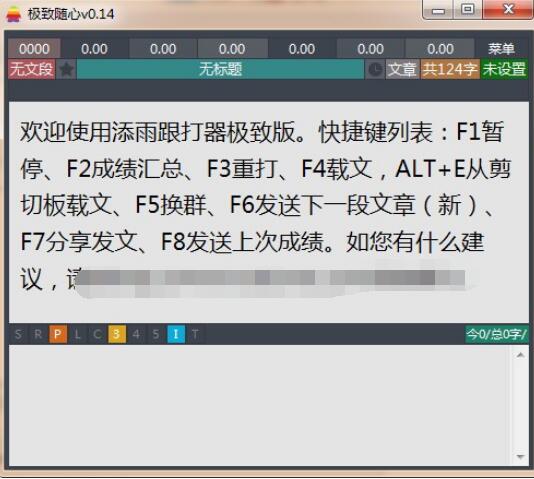Viewport: 534px width, 479px height.
Task: Click the 共124字 orange label
Action: coord(450,69)
